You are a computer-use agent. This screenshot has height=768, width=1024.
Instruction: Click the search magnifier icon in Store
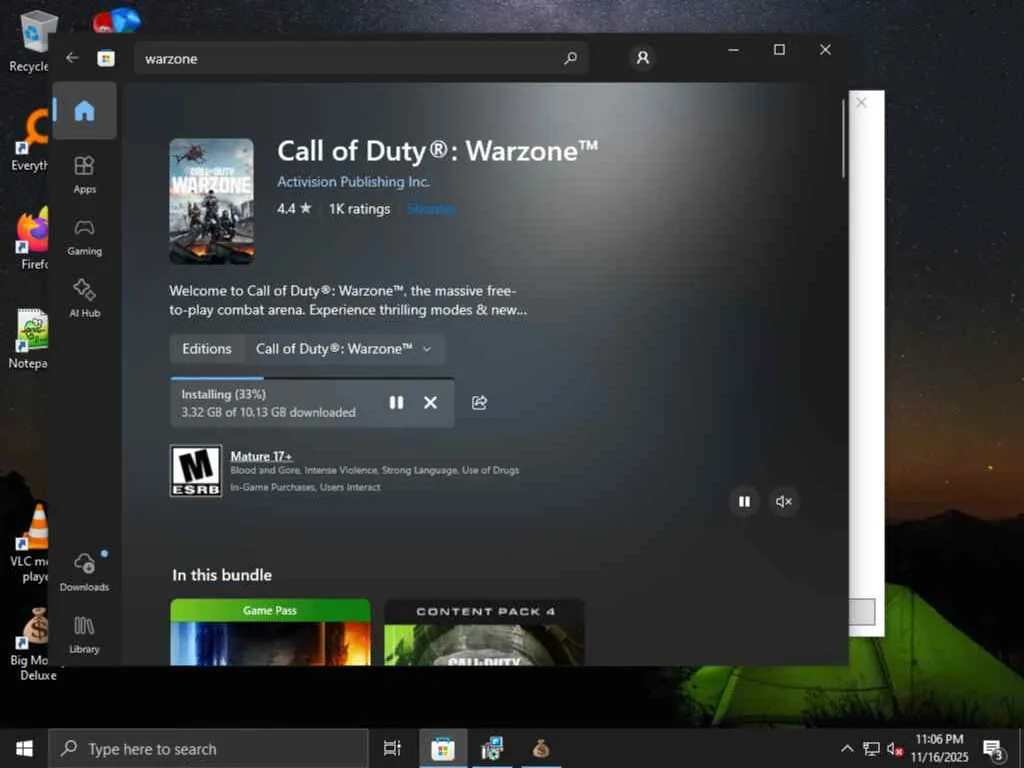coord(570,58)
